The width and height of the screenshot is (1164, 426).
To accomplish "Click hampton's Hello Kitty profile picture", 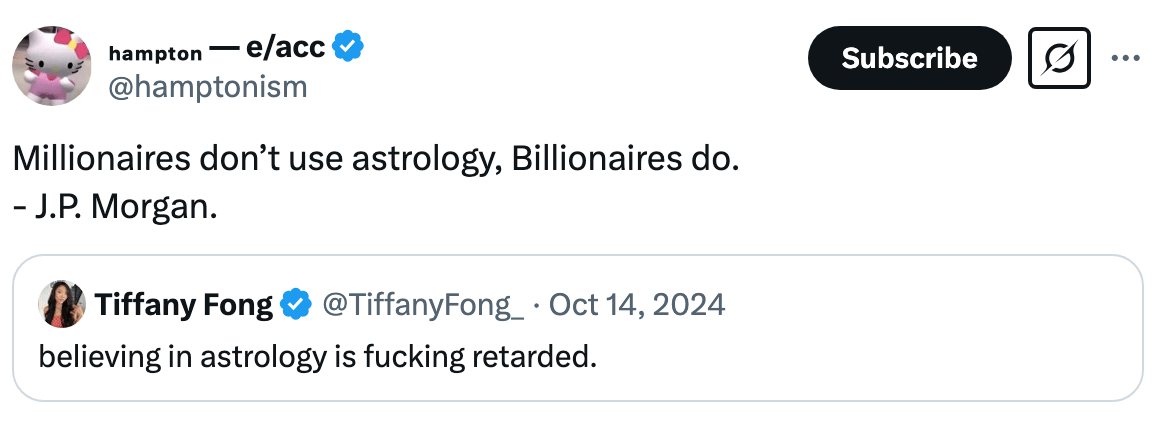I will [x=51, y=65].
